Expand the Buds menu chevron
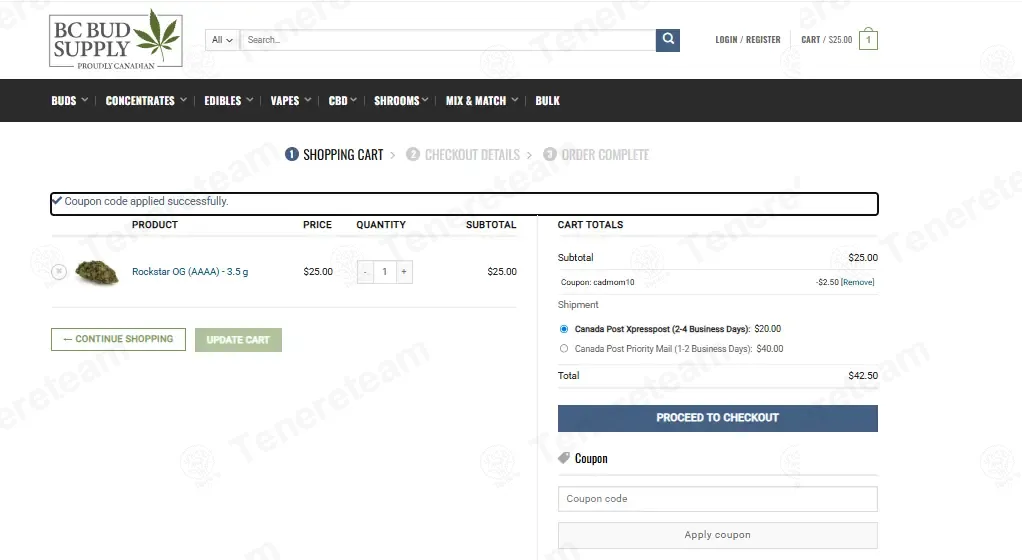The height and width of the screenshot is (560, 1022). coord(85,100)
